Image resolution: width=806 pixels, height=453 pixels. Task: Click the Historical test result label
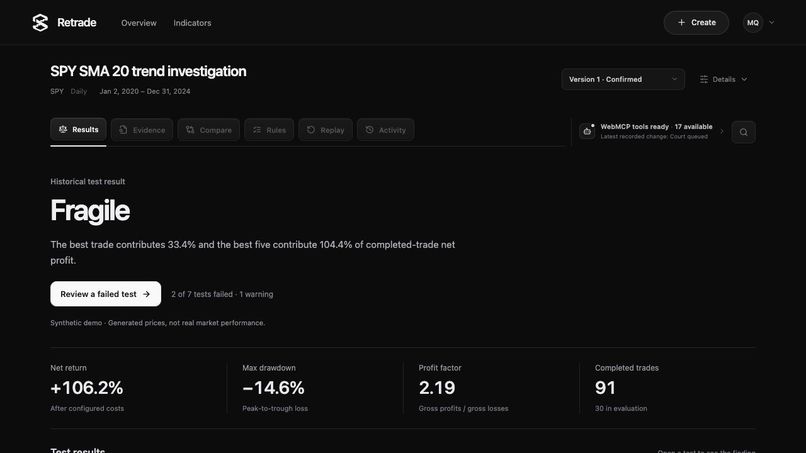tap(88, 182)
